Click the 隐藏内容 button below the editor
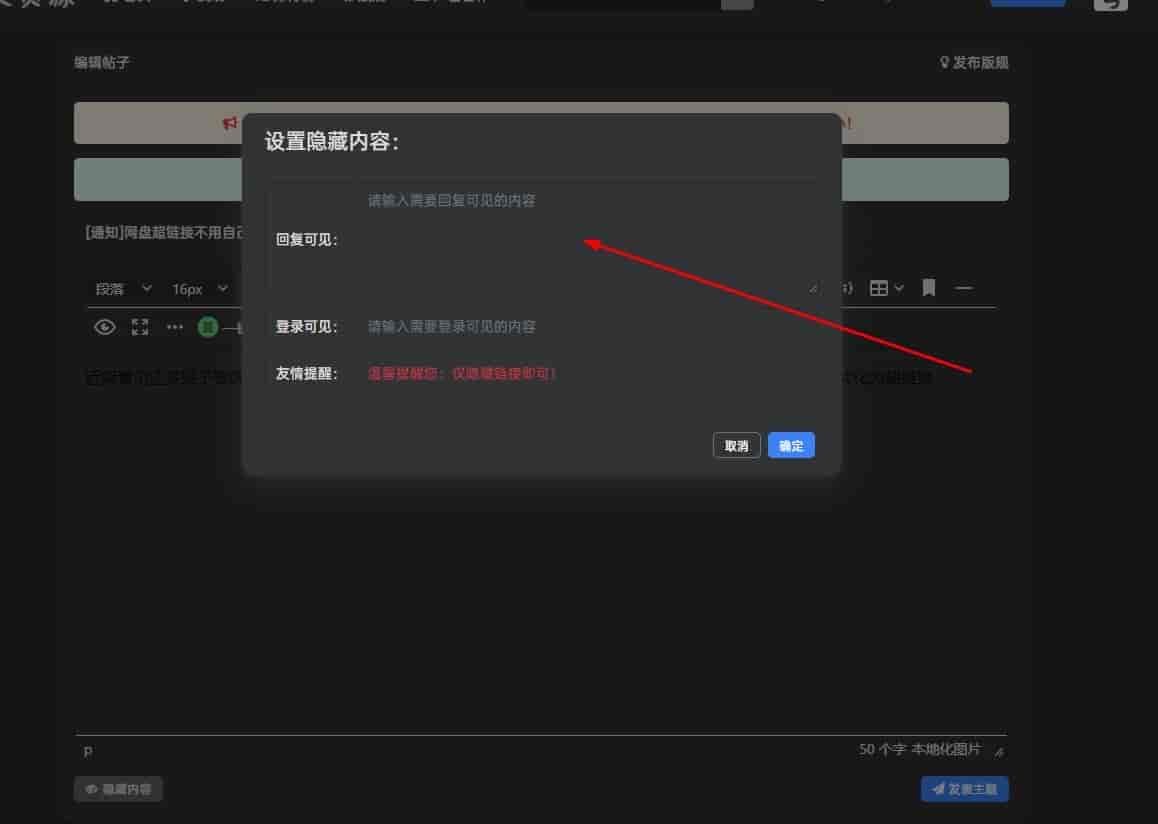This screenshot has height=824, width=1158. tap(118, 789)
